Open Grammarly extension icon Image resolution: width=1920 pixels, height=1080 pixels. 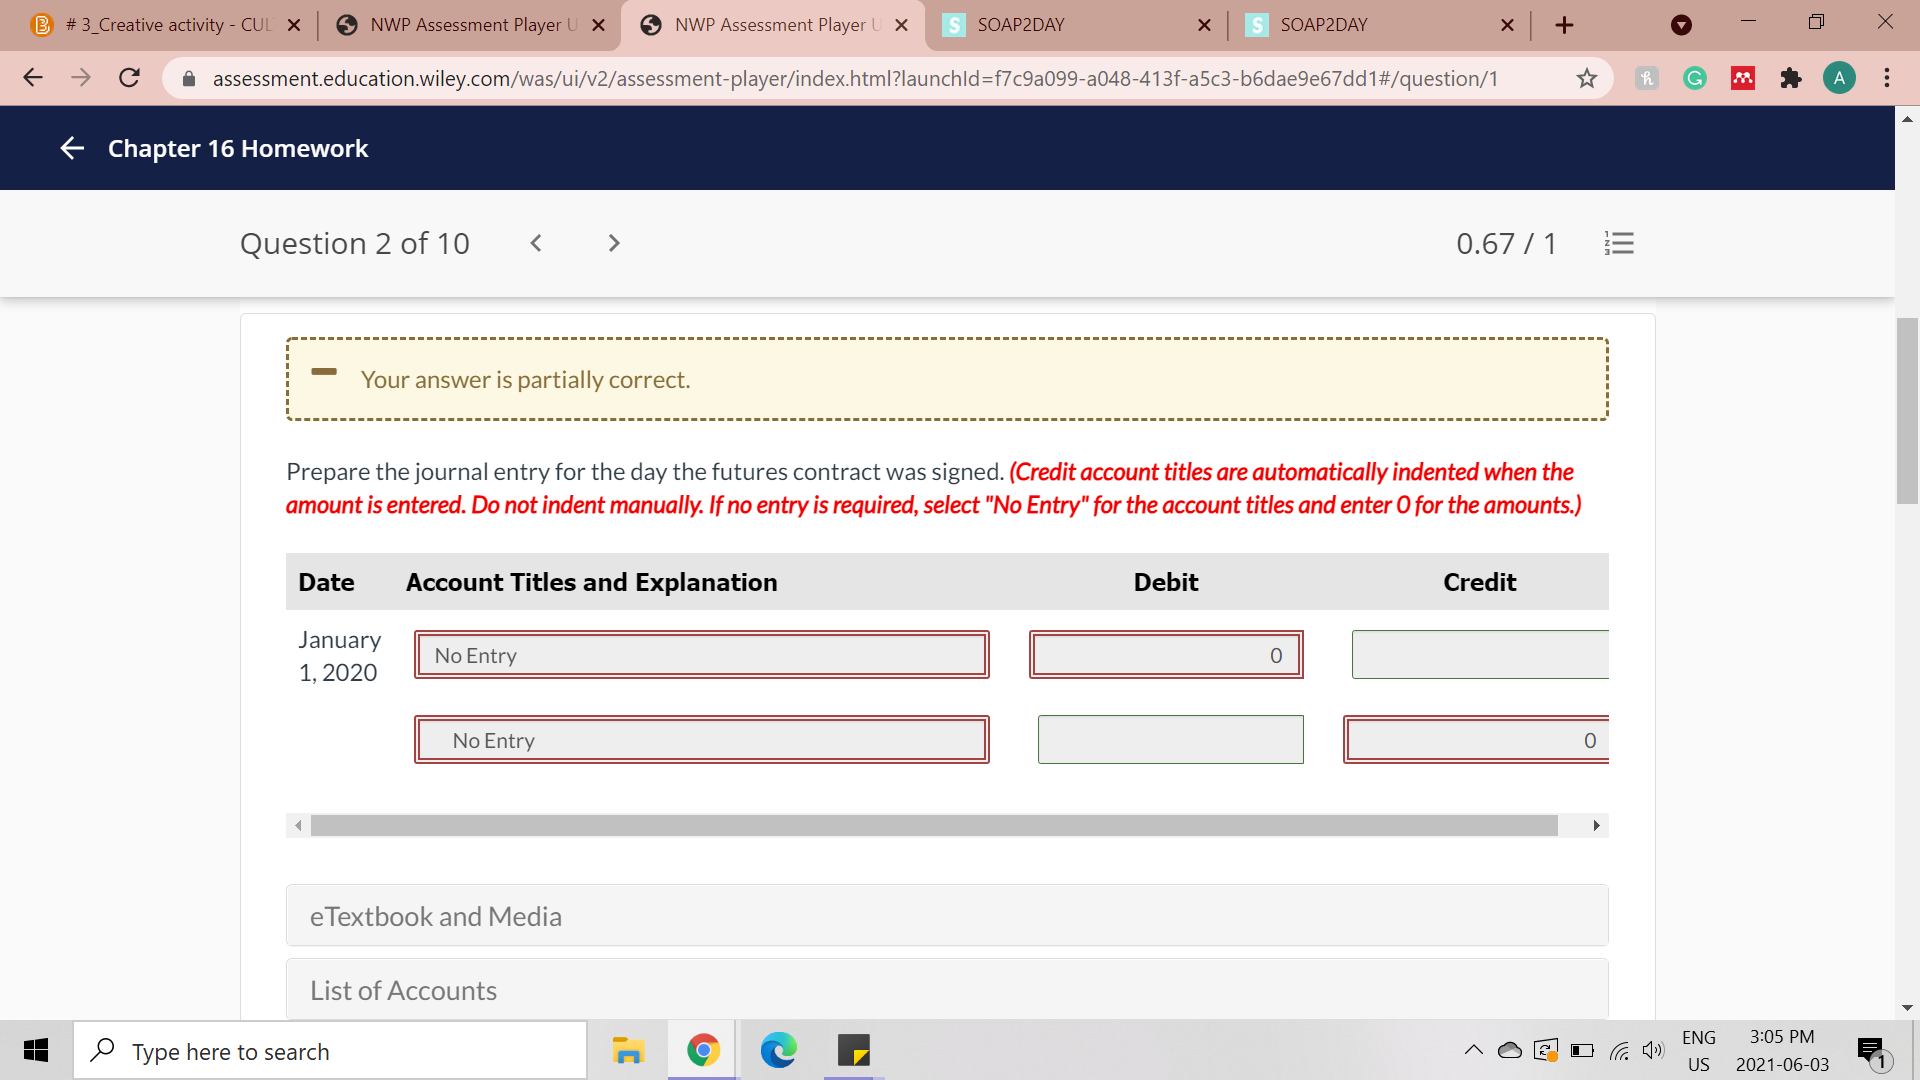(x=1695, y=78)
